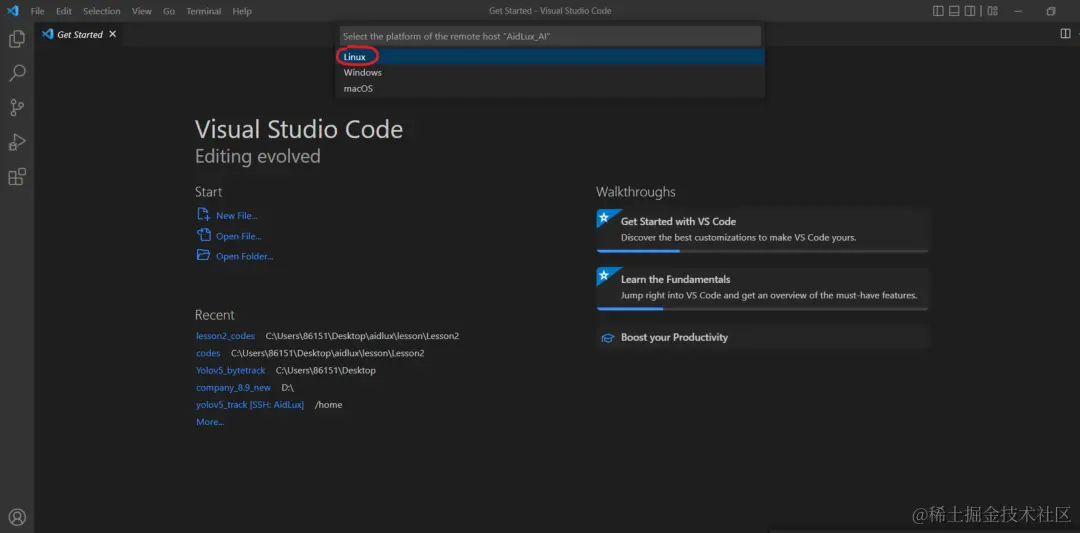Open Source Control view in activity bar
Viewport: 1080px width, 533px height.
click(x=17, y=107)
